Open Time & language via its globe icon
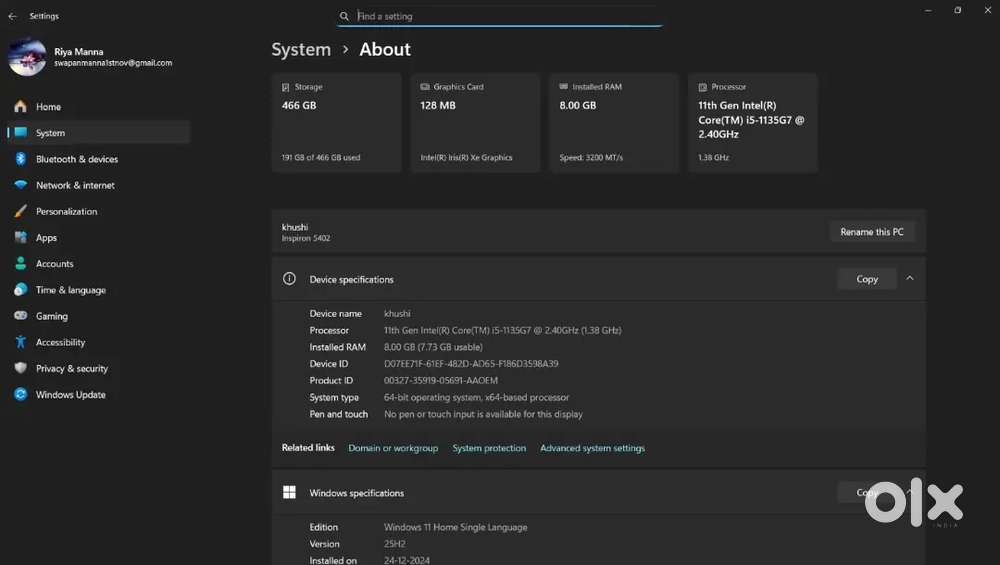This screenshot has height=565, width=1000. pyautogui.click(x=20, y=290)
